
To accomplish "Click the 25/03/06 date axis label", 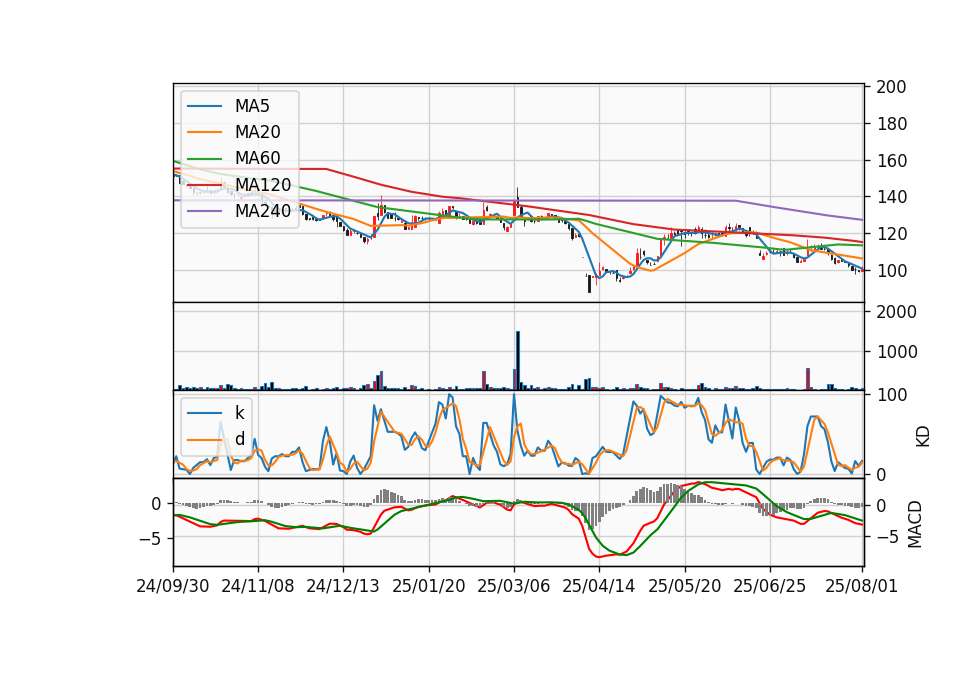I will (x=514, y=586).
